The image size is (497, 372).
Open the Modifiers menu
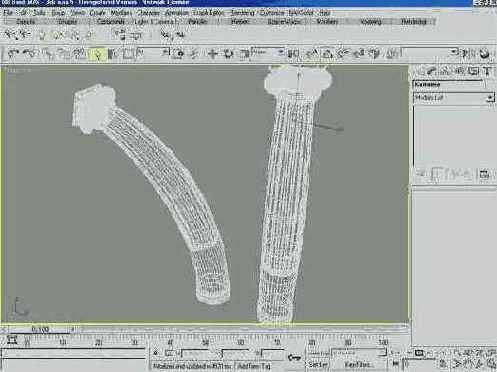(121, 13)
